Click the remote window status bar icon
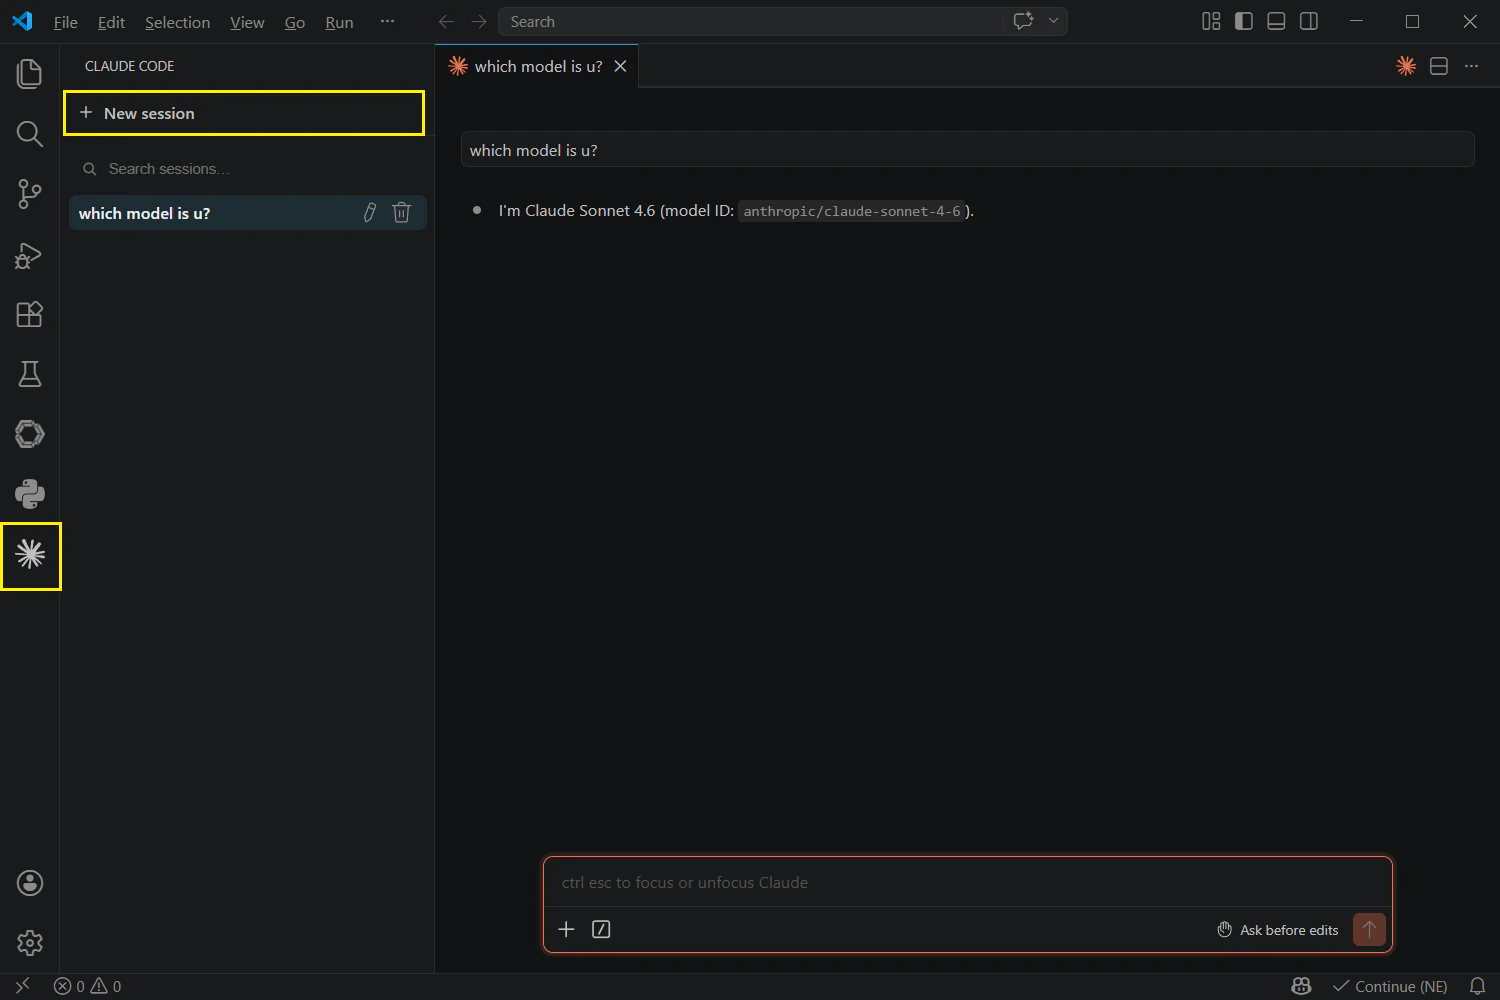The height and width of the screenshot is (1000, 1500). point(23,986)
